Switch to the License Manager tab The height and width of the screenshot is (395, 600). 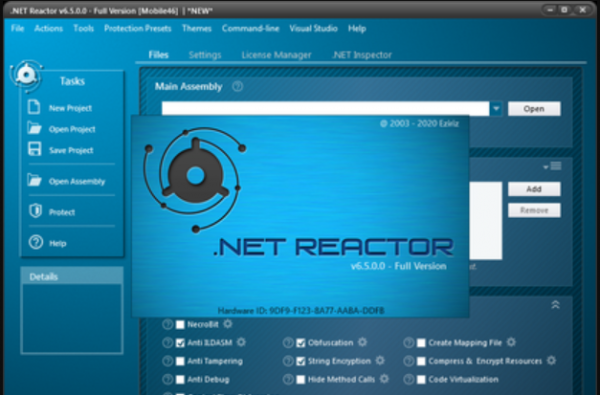tap(276, 55)
